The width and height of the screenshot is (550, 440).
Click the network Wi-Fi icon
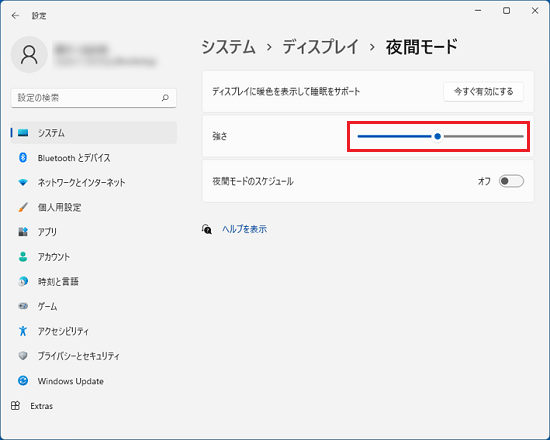tap(23, 182)
